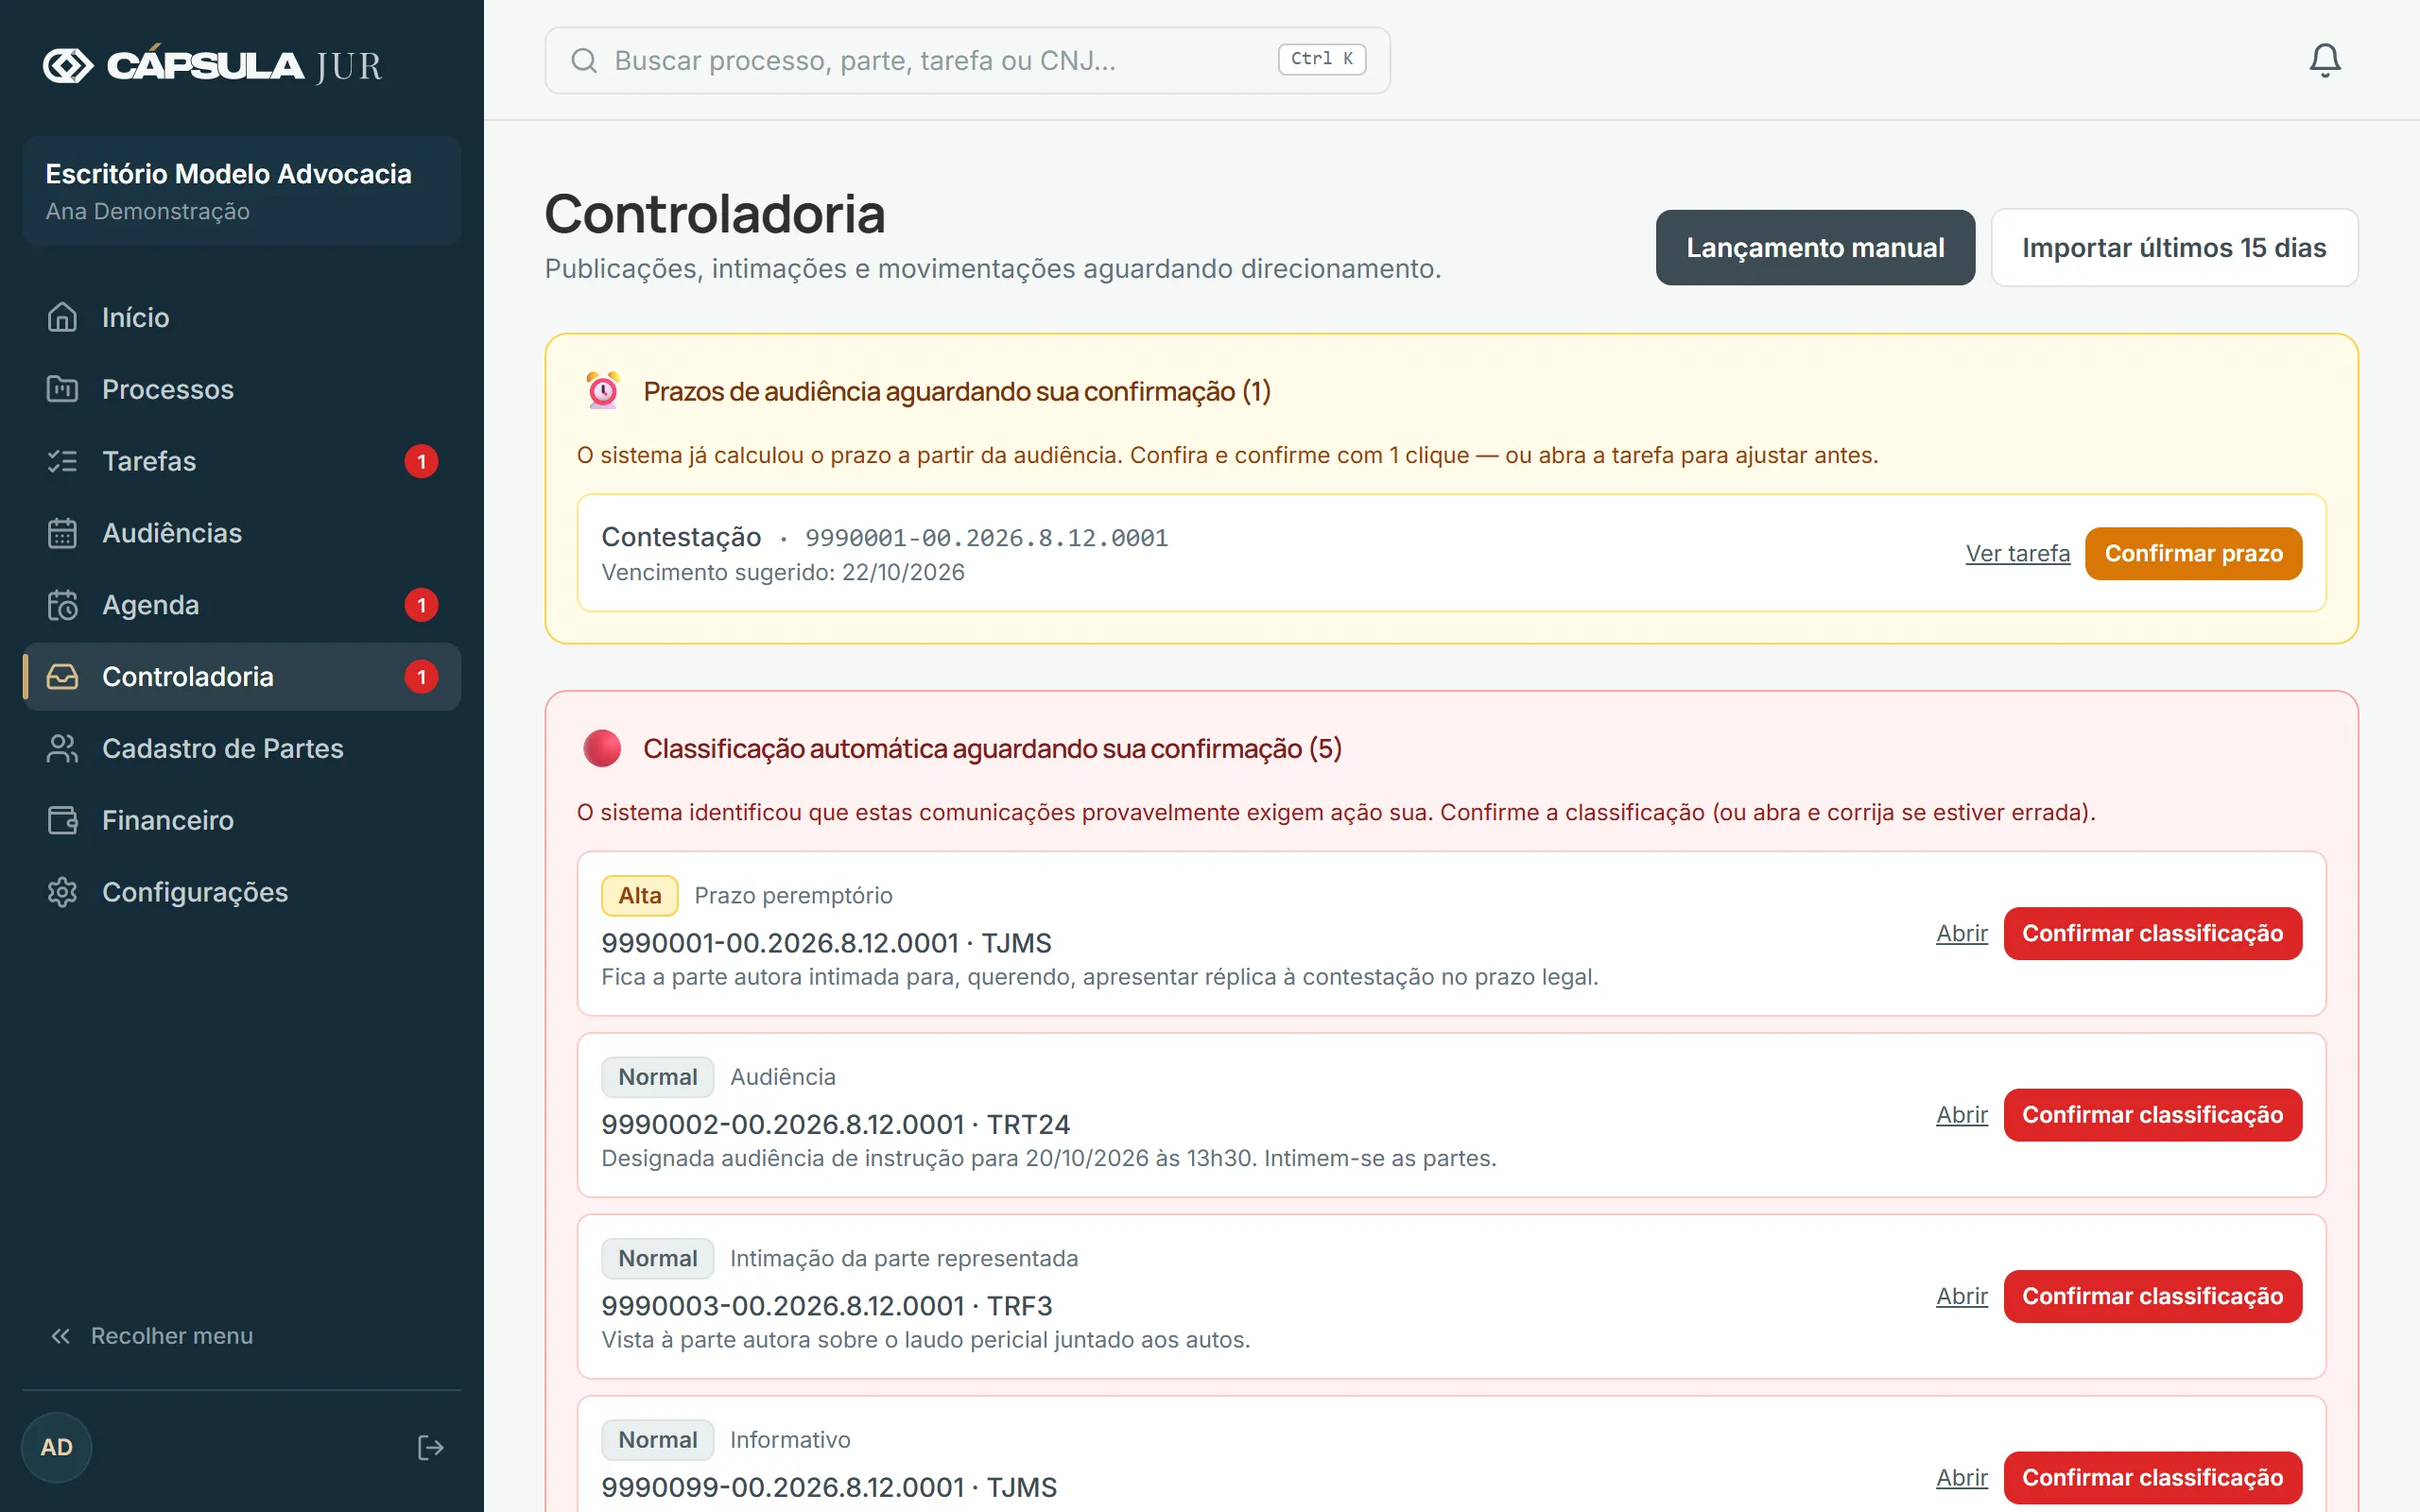Image resolution: width=2420 pixels, height=1512 pixels.
Task: Click the Audiências calendar icon
Action: click(x=62, y=533)
